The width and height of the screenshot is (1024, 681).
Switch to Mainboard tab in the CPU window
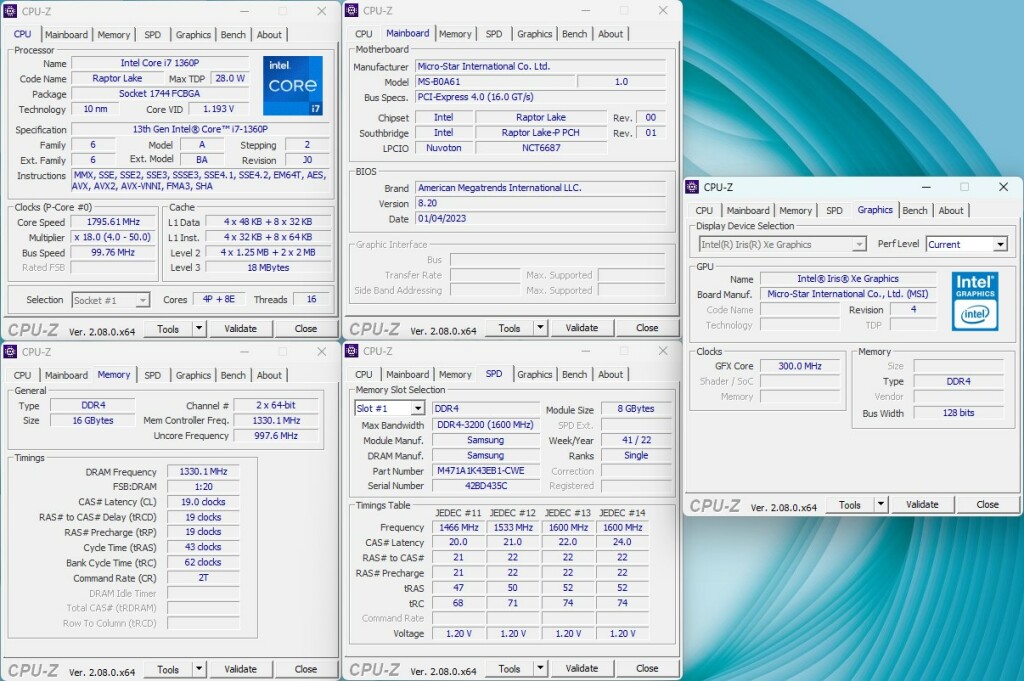tap(66, 35)
